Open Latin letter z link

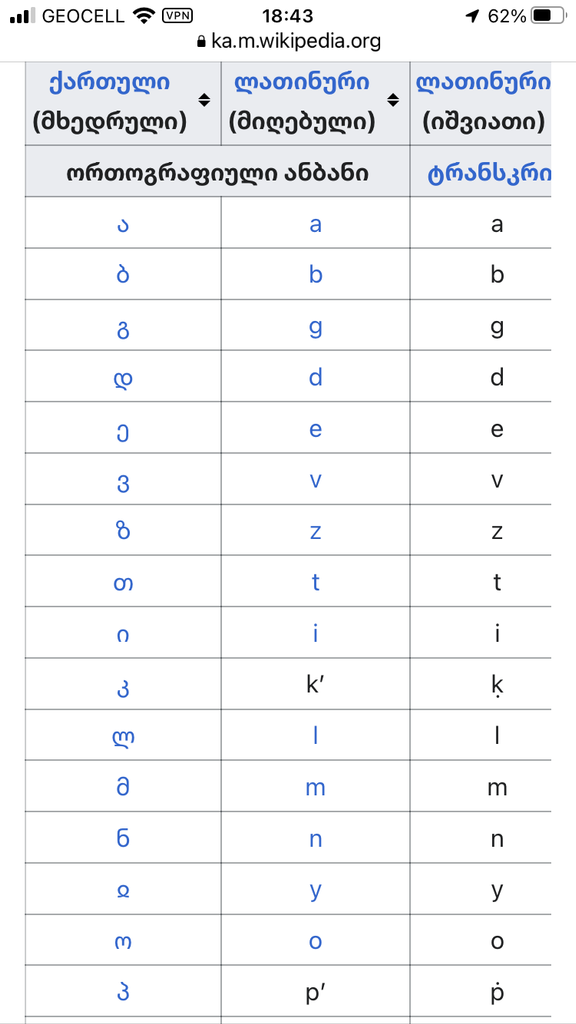click(x=315, y=532)
